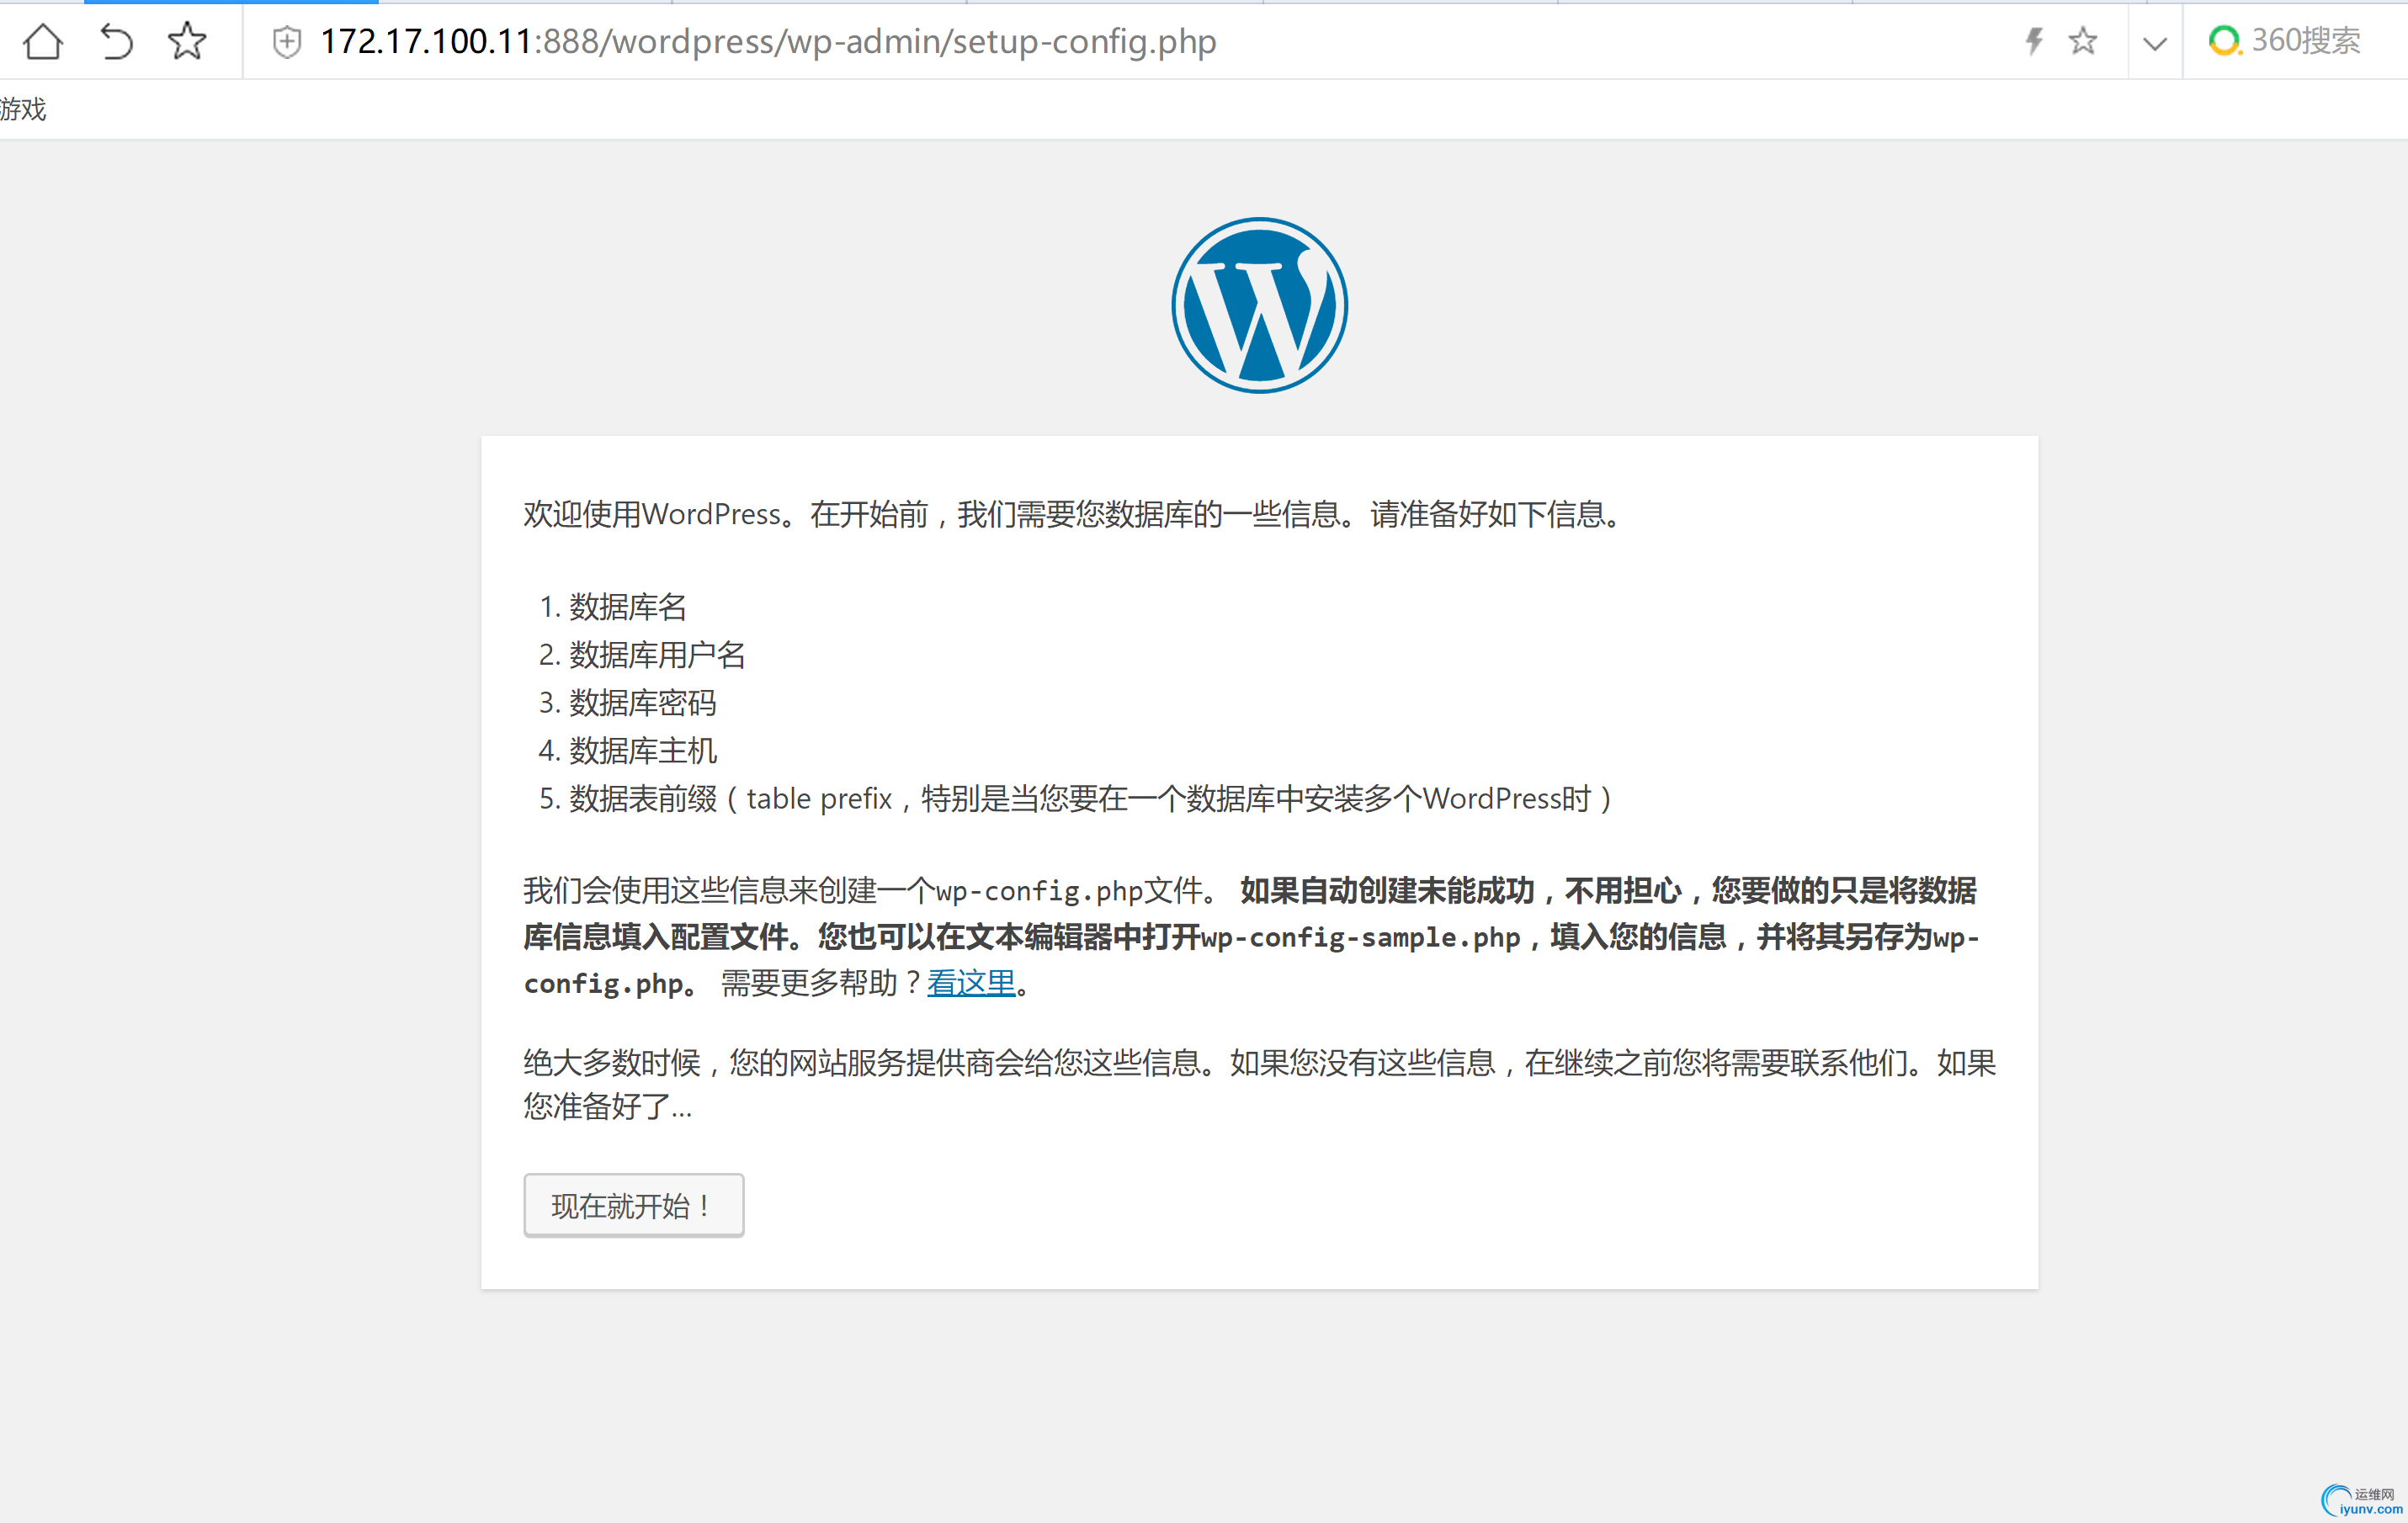Click the home icon in browser toolbar
The image size is (2408, 1523).
41,42
